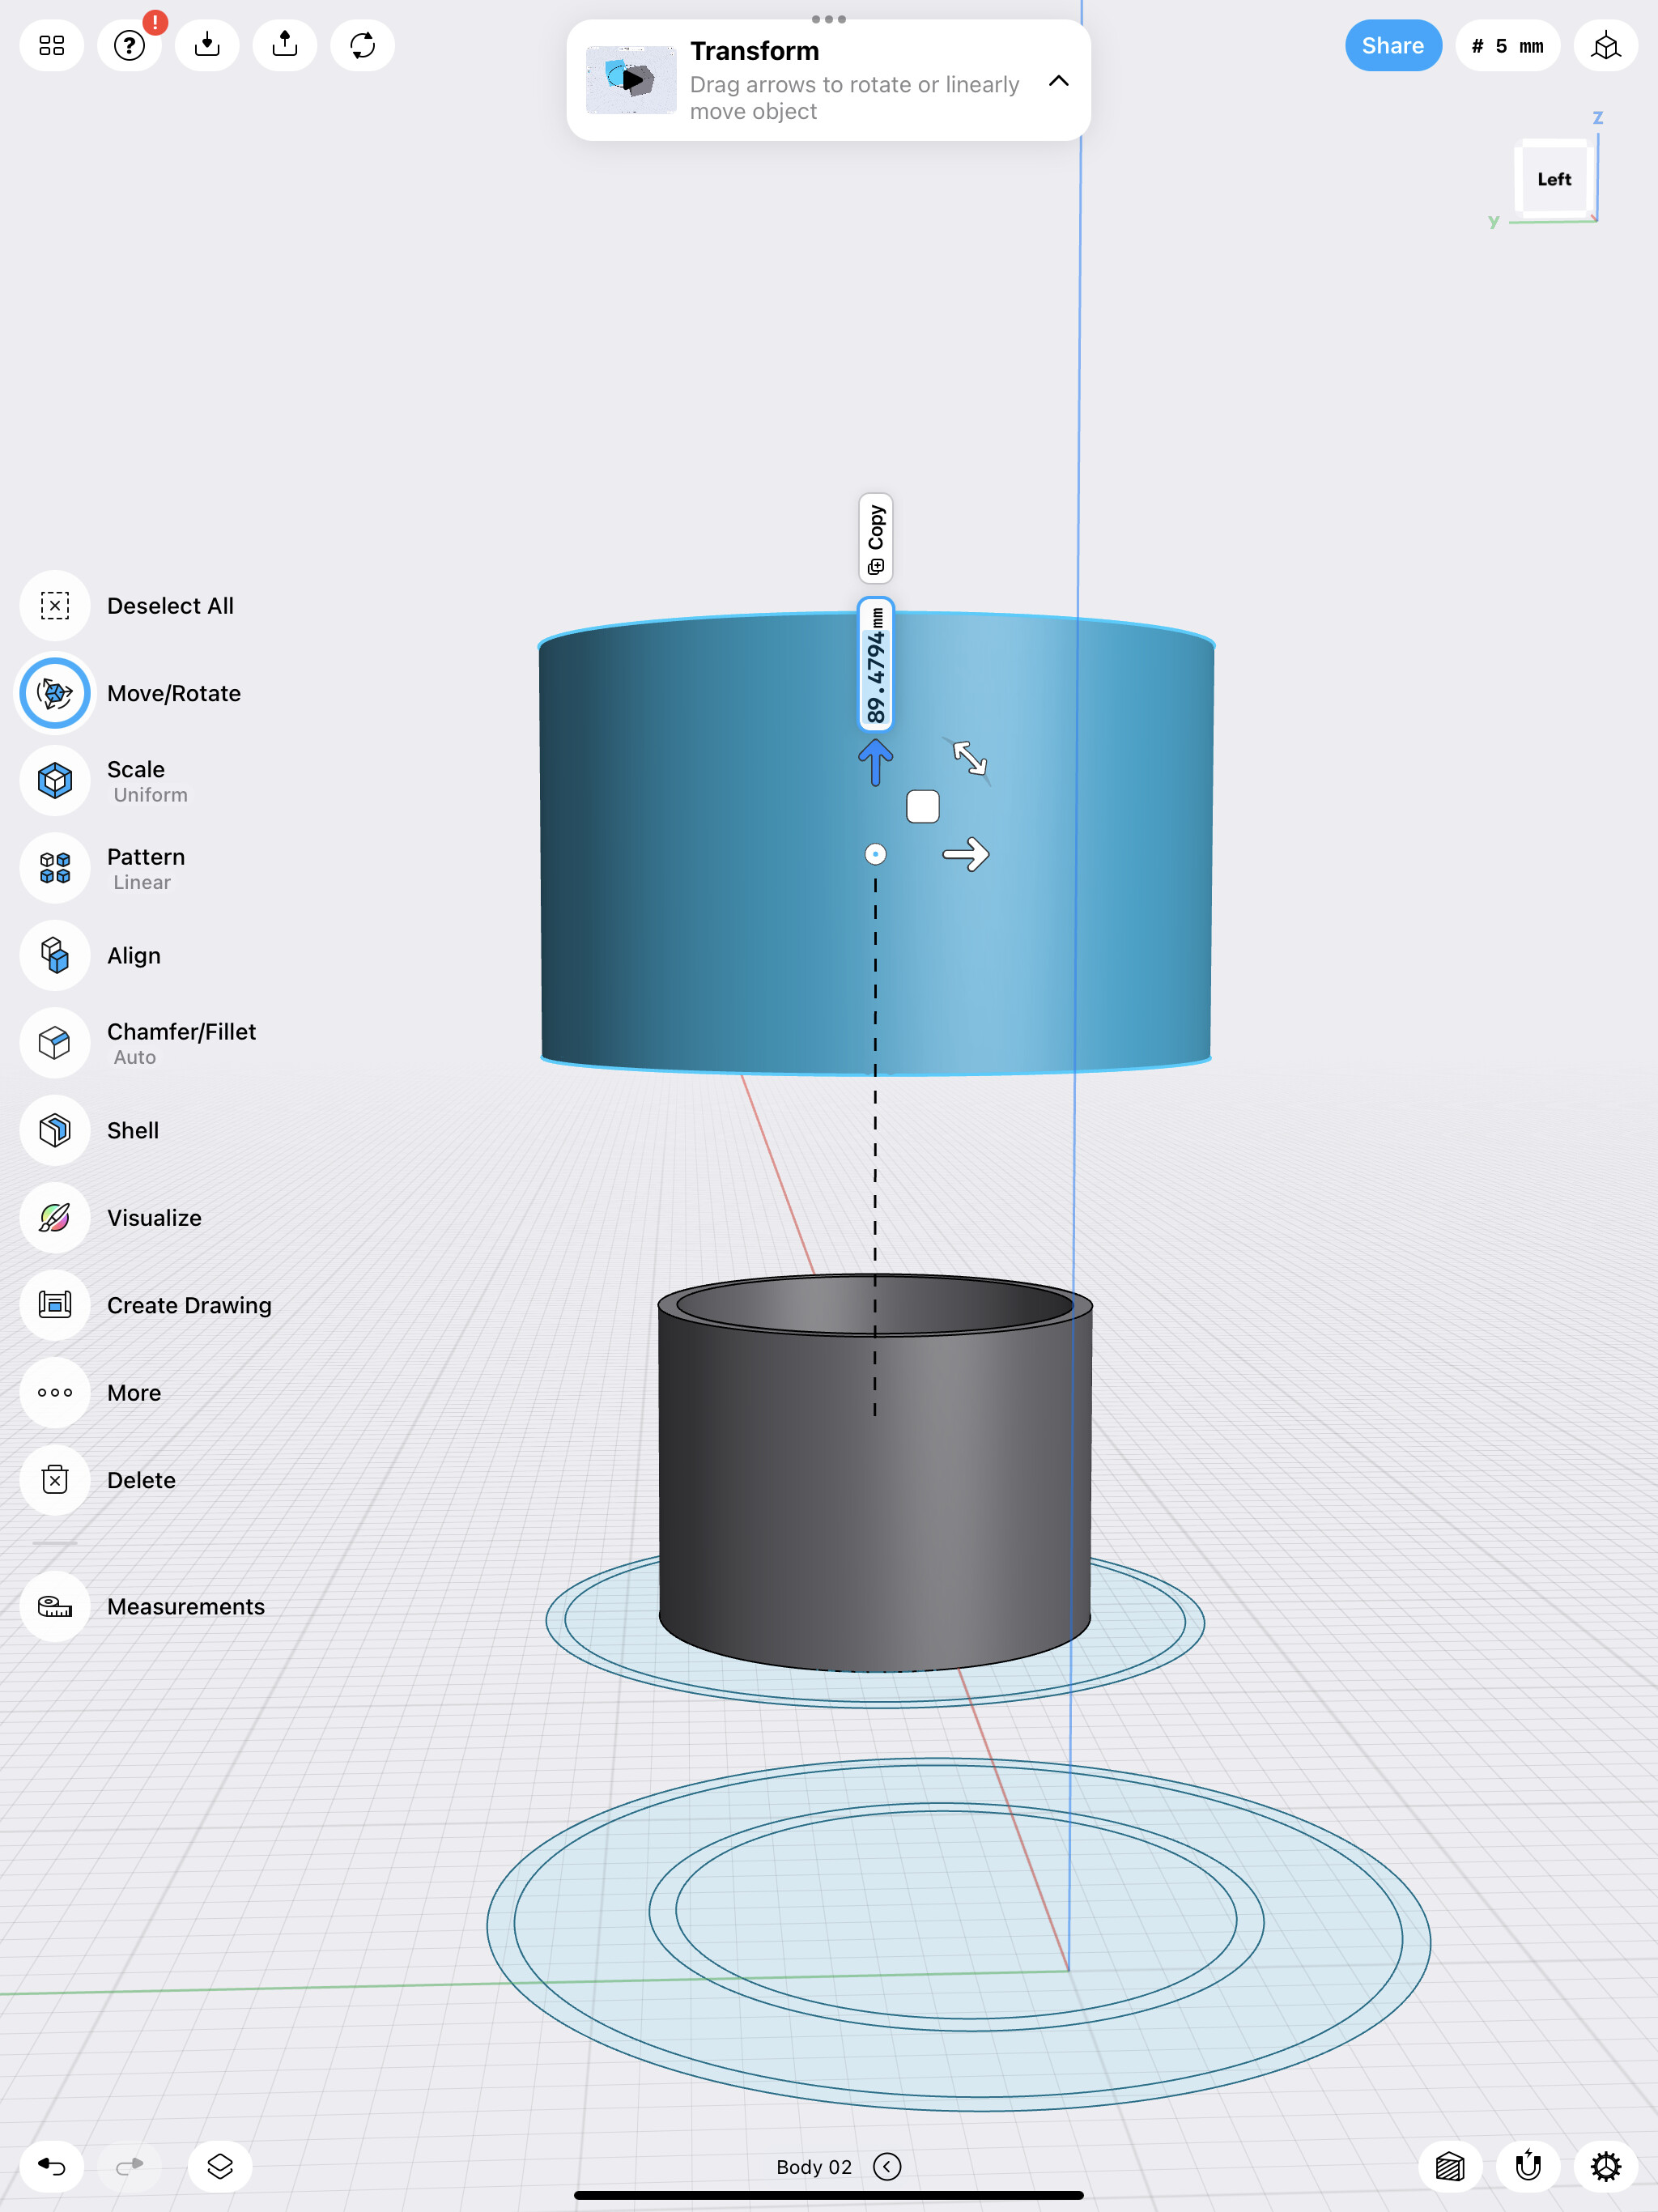
Task: Expand Body 02 selection chevron
Action: point(887,2166)
